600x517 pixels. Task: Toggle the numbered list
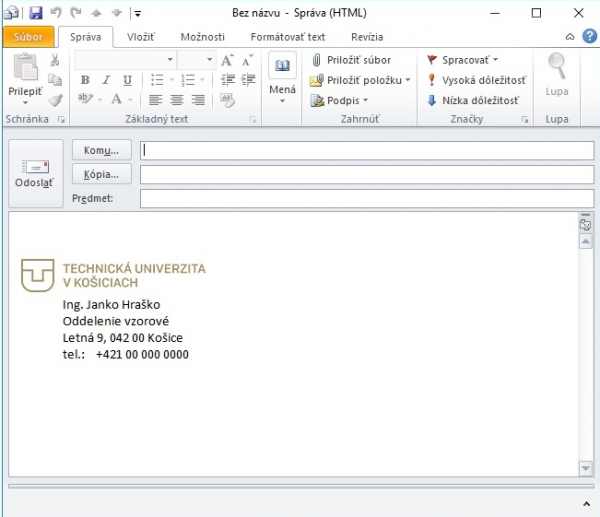point(188,80)
